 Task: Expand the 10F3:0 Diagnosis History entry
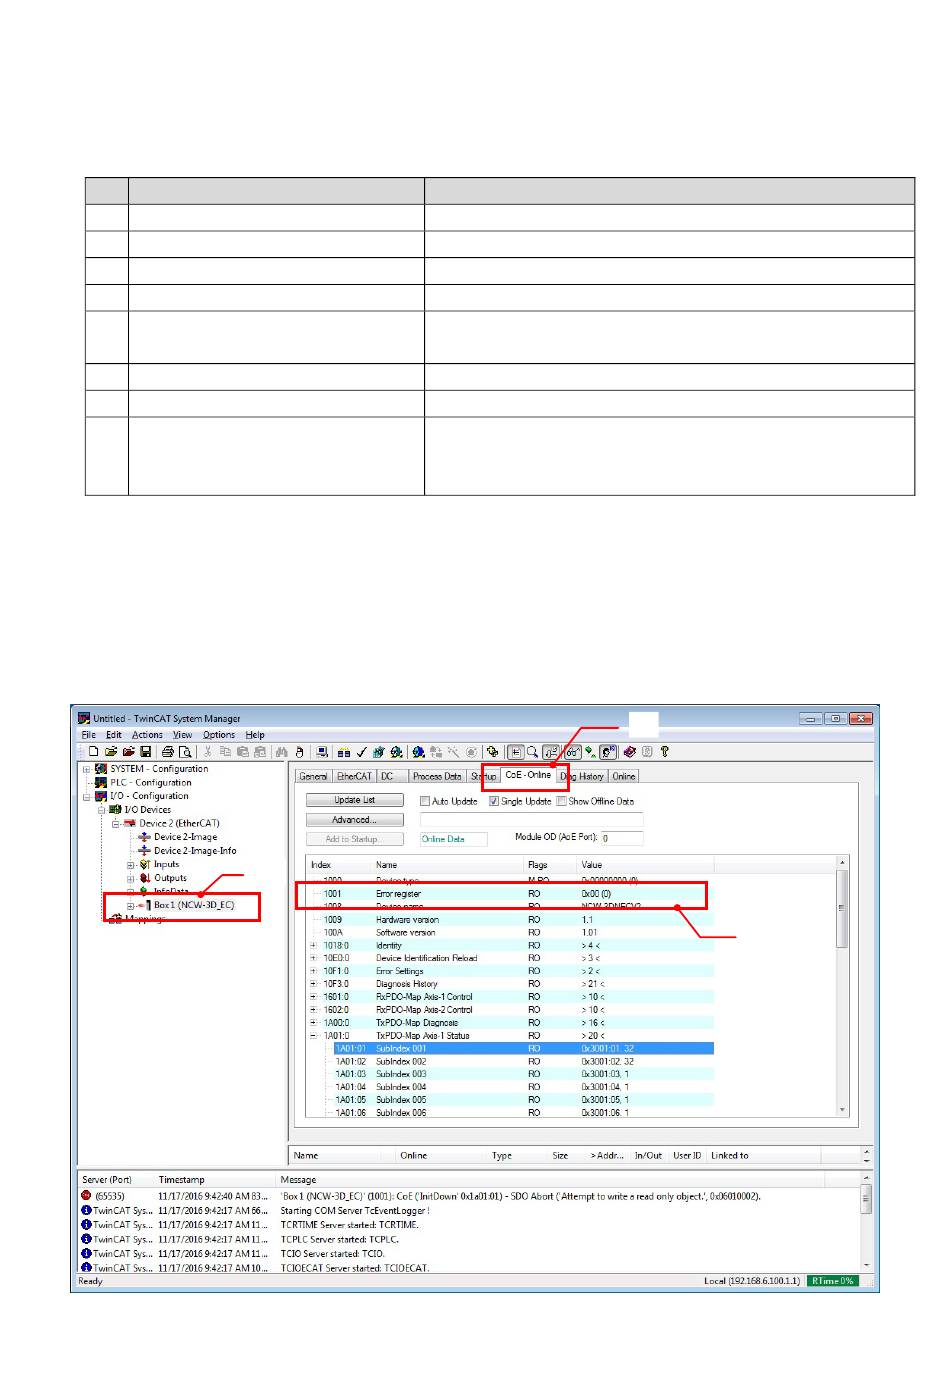(314, 984)
